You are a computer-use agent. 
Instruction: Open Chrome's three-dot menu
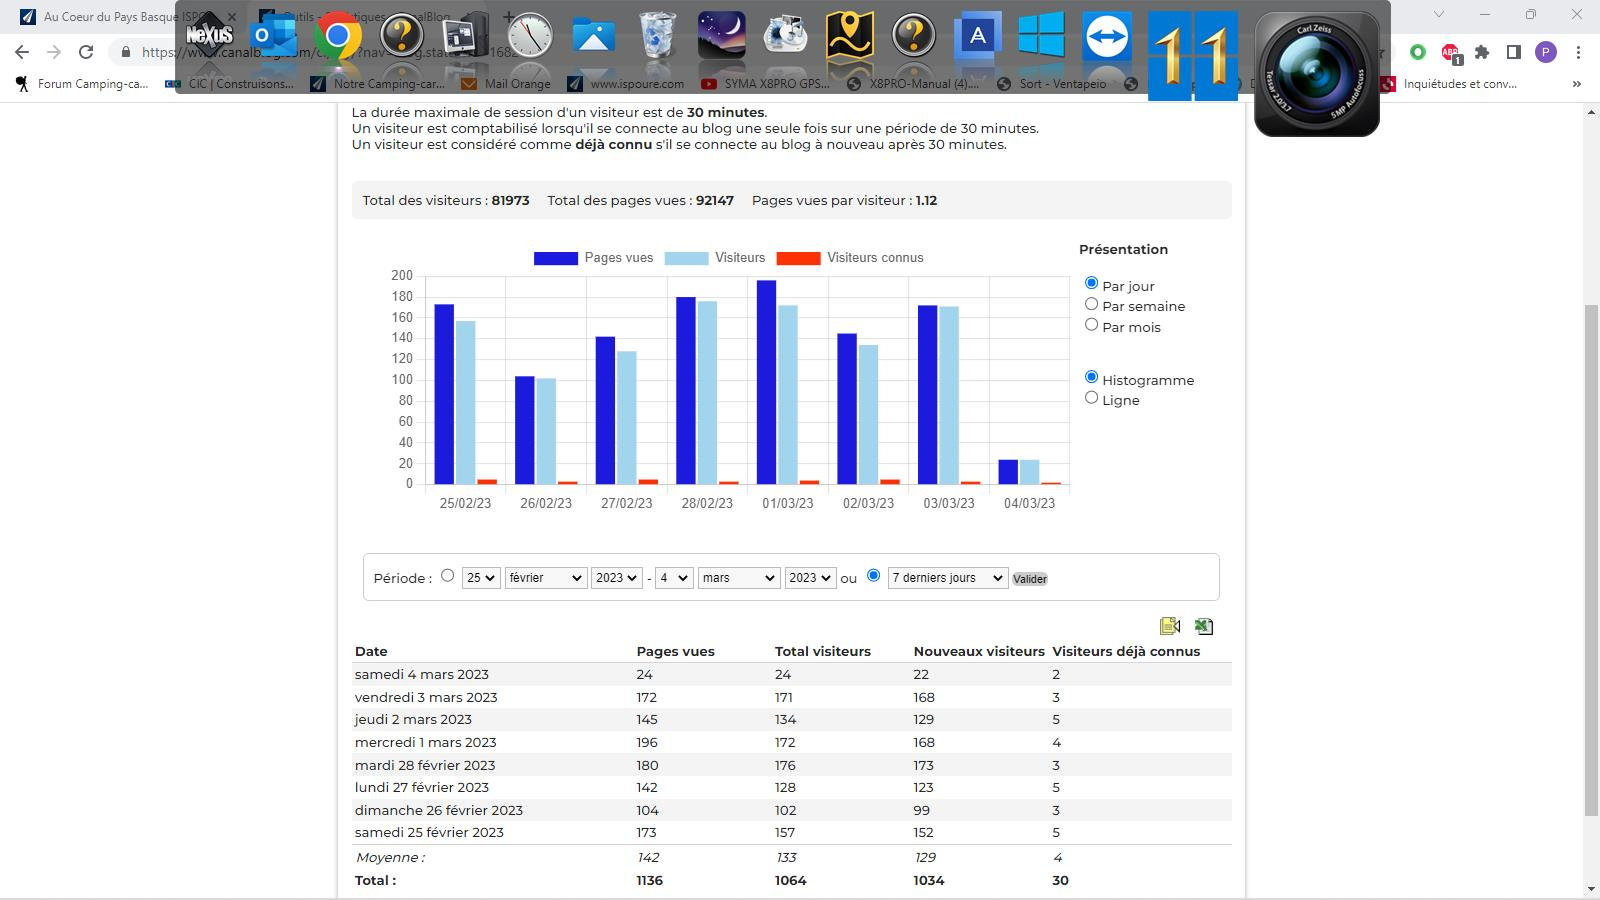(x=1578, y=52)
